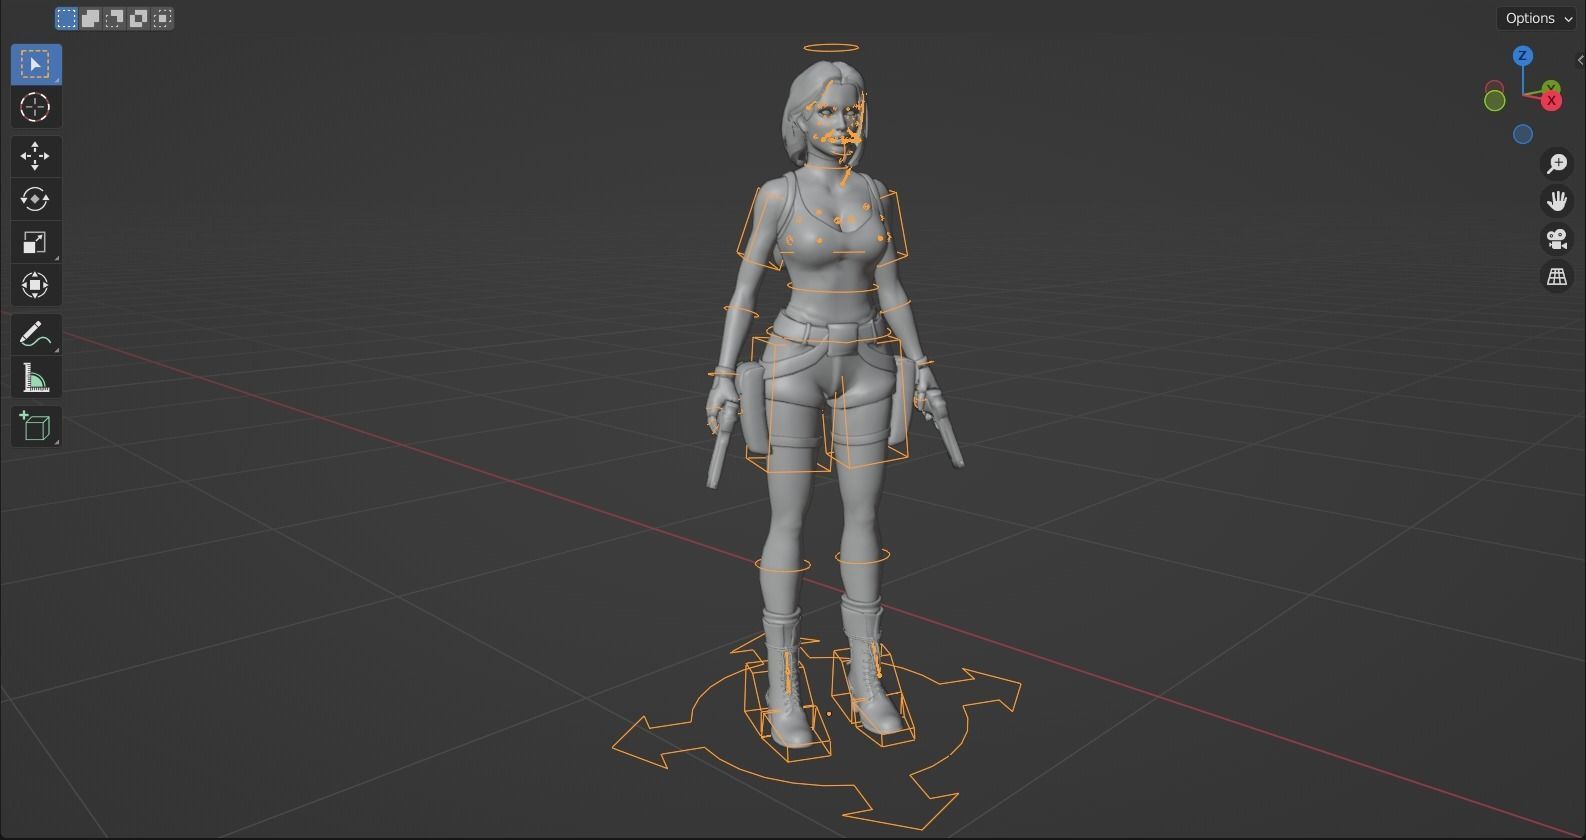Switch perspective/orthographic grid button
Image resolution: width=1586 pixels, height=840 pixels.
[x=1557, y=277]
